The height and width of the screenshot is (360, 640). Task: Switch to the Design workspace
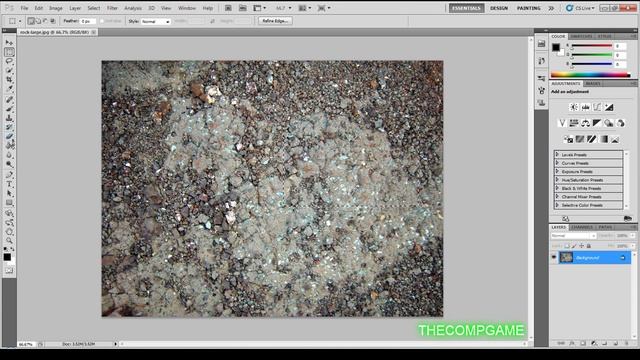499,8
